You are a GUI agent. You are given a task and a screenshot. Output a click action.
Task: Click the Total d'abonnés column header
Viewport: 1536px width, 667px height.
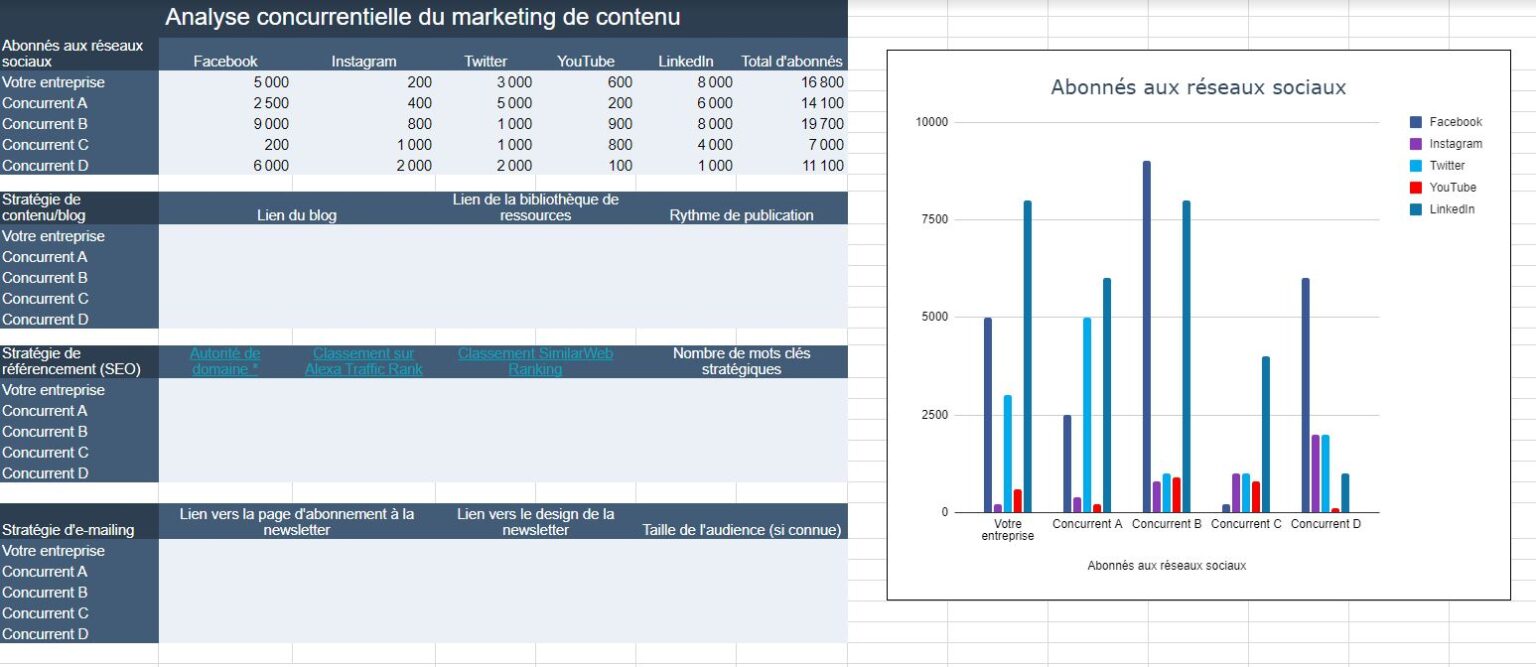pos(792,61)
